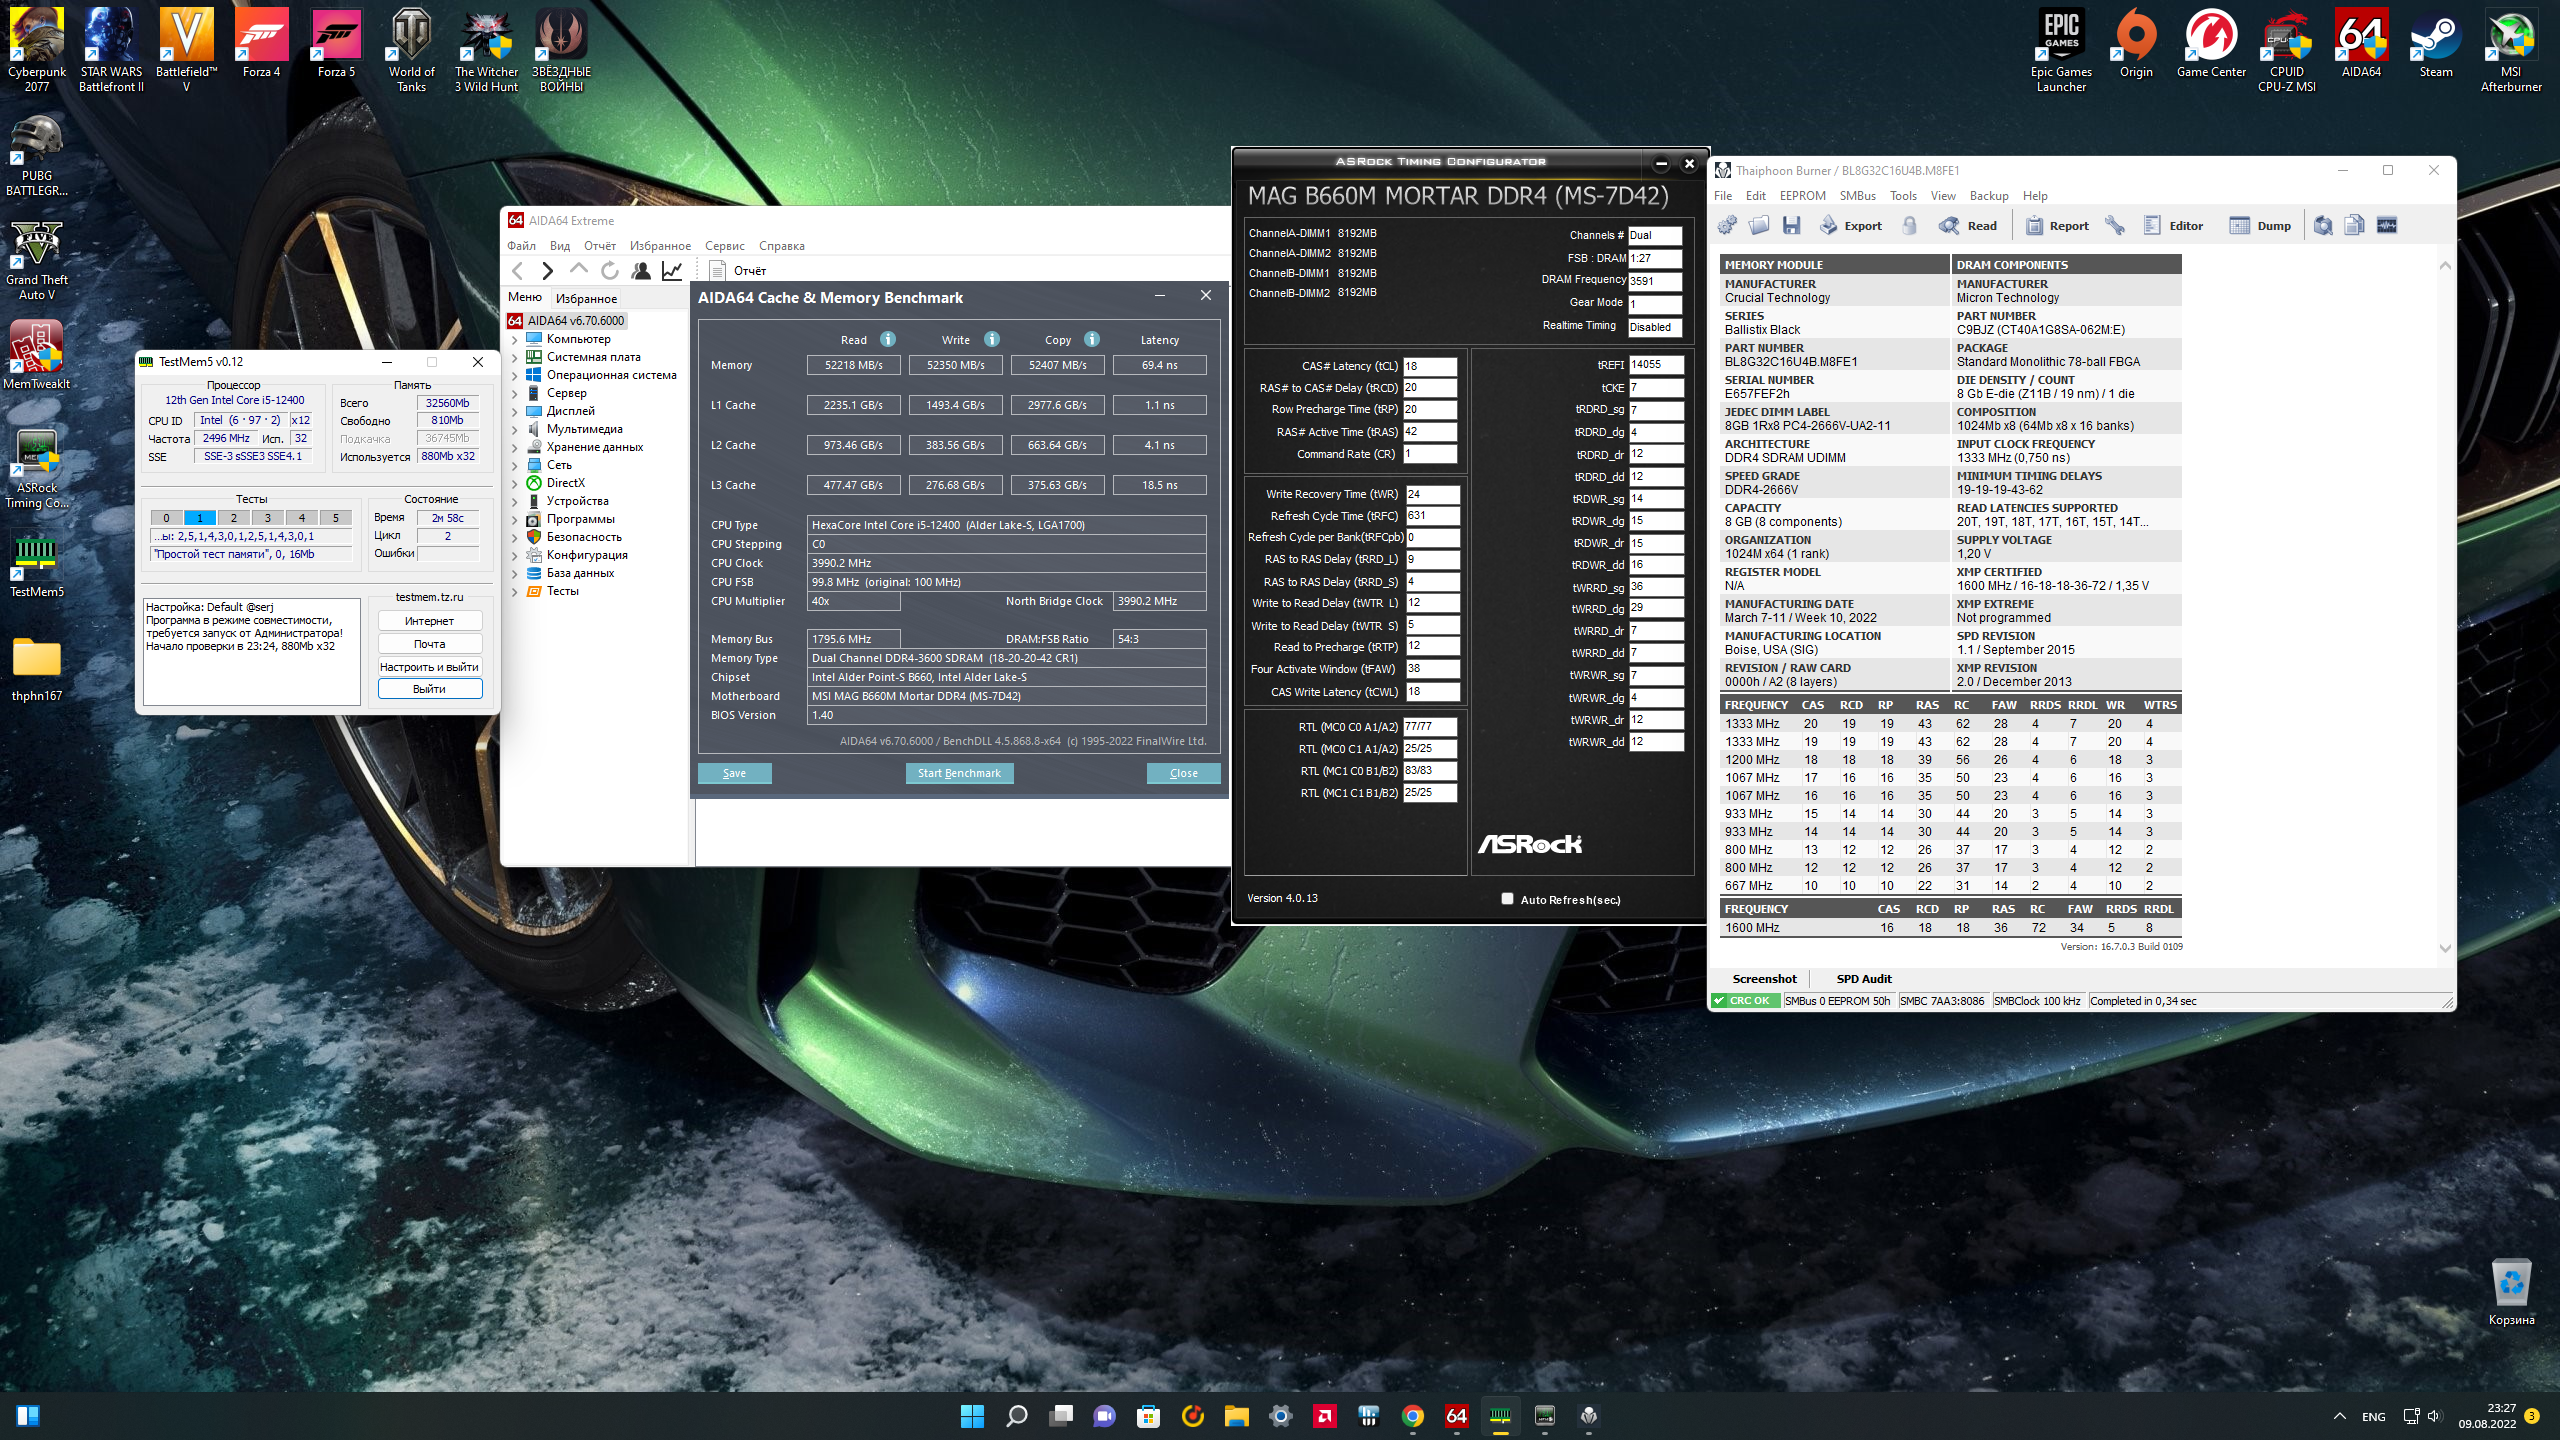
Task: Expand the Системная плата tree node
Action: click(x=515, y=358)
